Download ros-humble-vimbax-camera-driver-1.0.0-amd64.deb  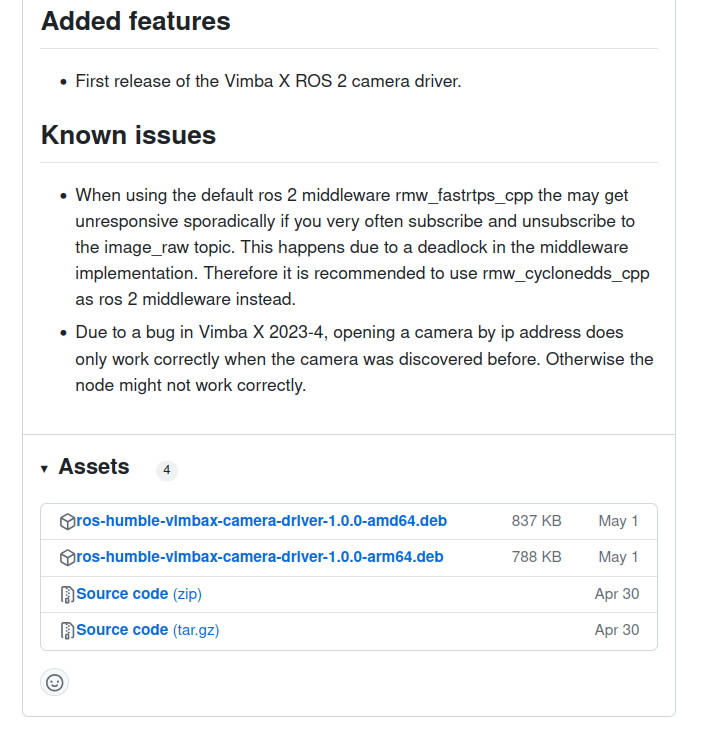[x=261, y=521]
